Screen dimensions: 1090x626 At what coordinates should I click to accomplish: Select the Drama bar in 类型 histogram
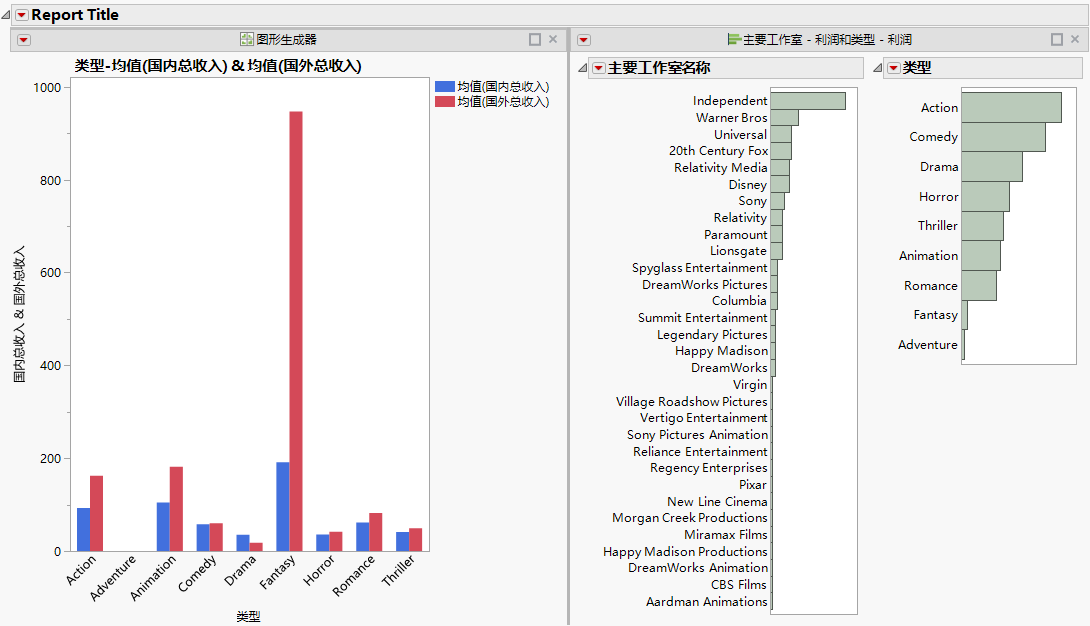[x=992, y=167]
